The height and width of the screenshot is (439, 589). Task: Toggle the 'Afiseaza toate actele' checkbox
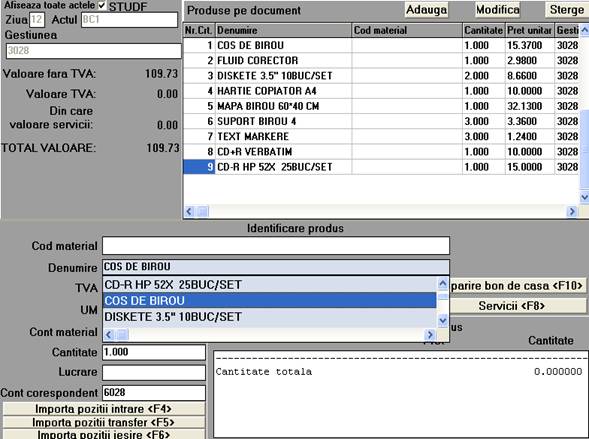coord(101,5)
